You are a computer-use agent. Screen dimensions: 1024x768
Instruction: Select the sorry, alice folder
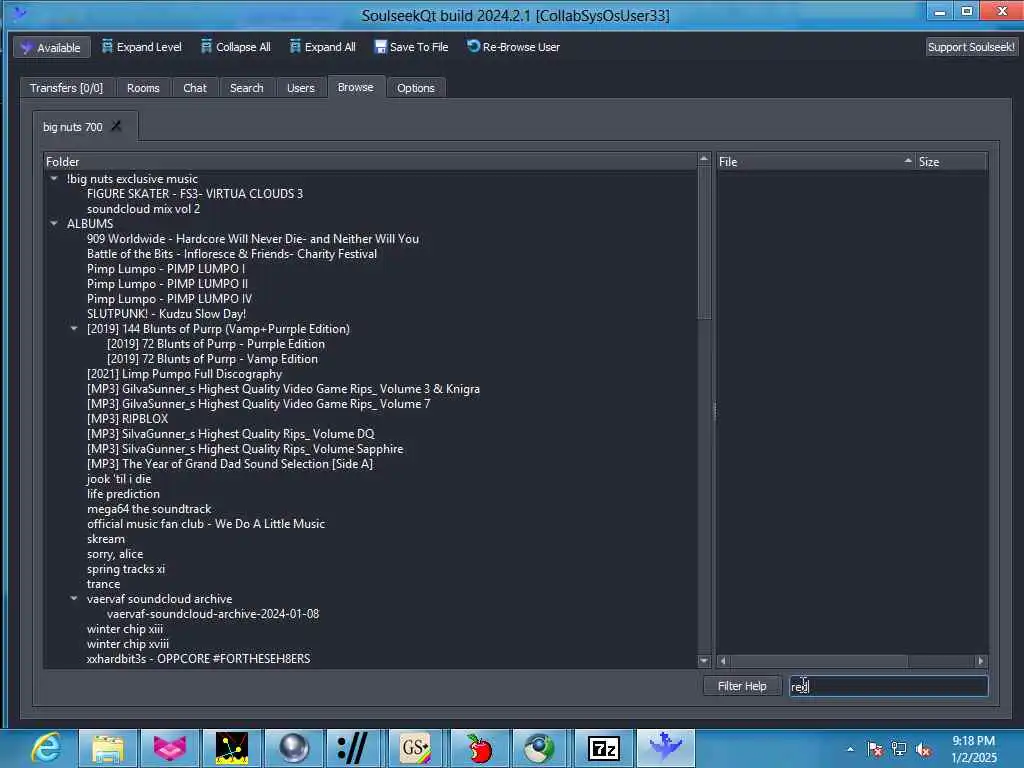click(x=115, y=554)
